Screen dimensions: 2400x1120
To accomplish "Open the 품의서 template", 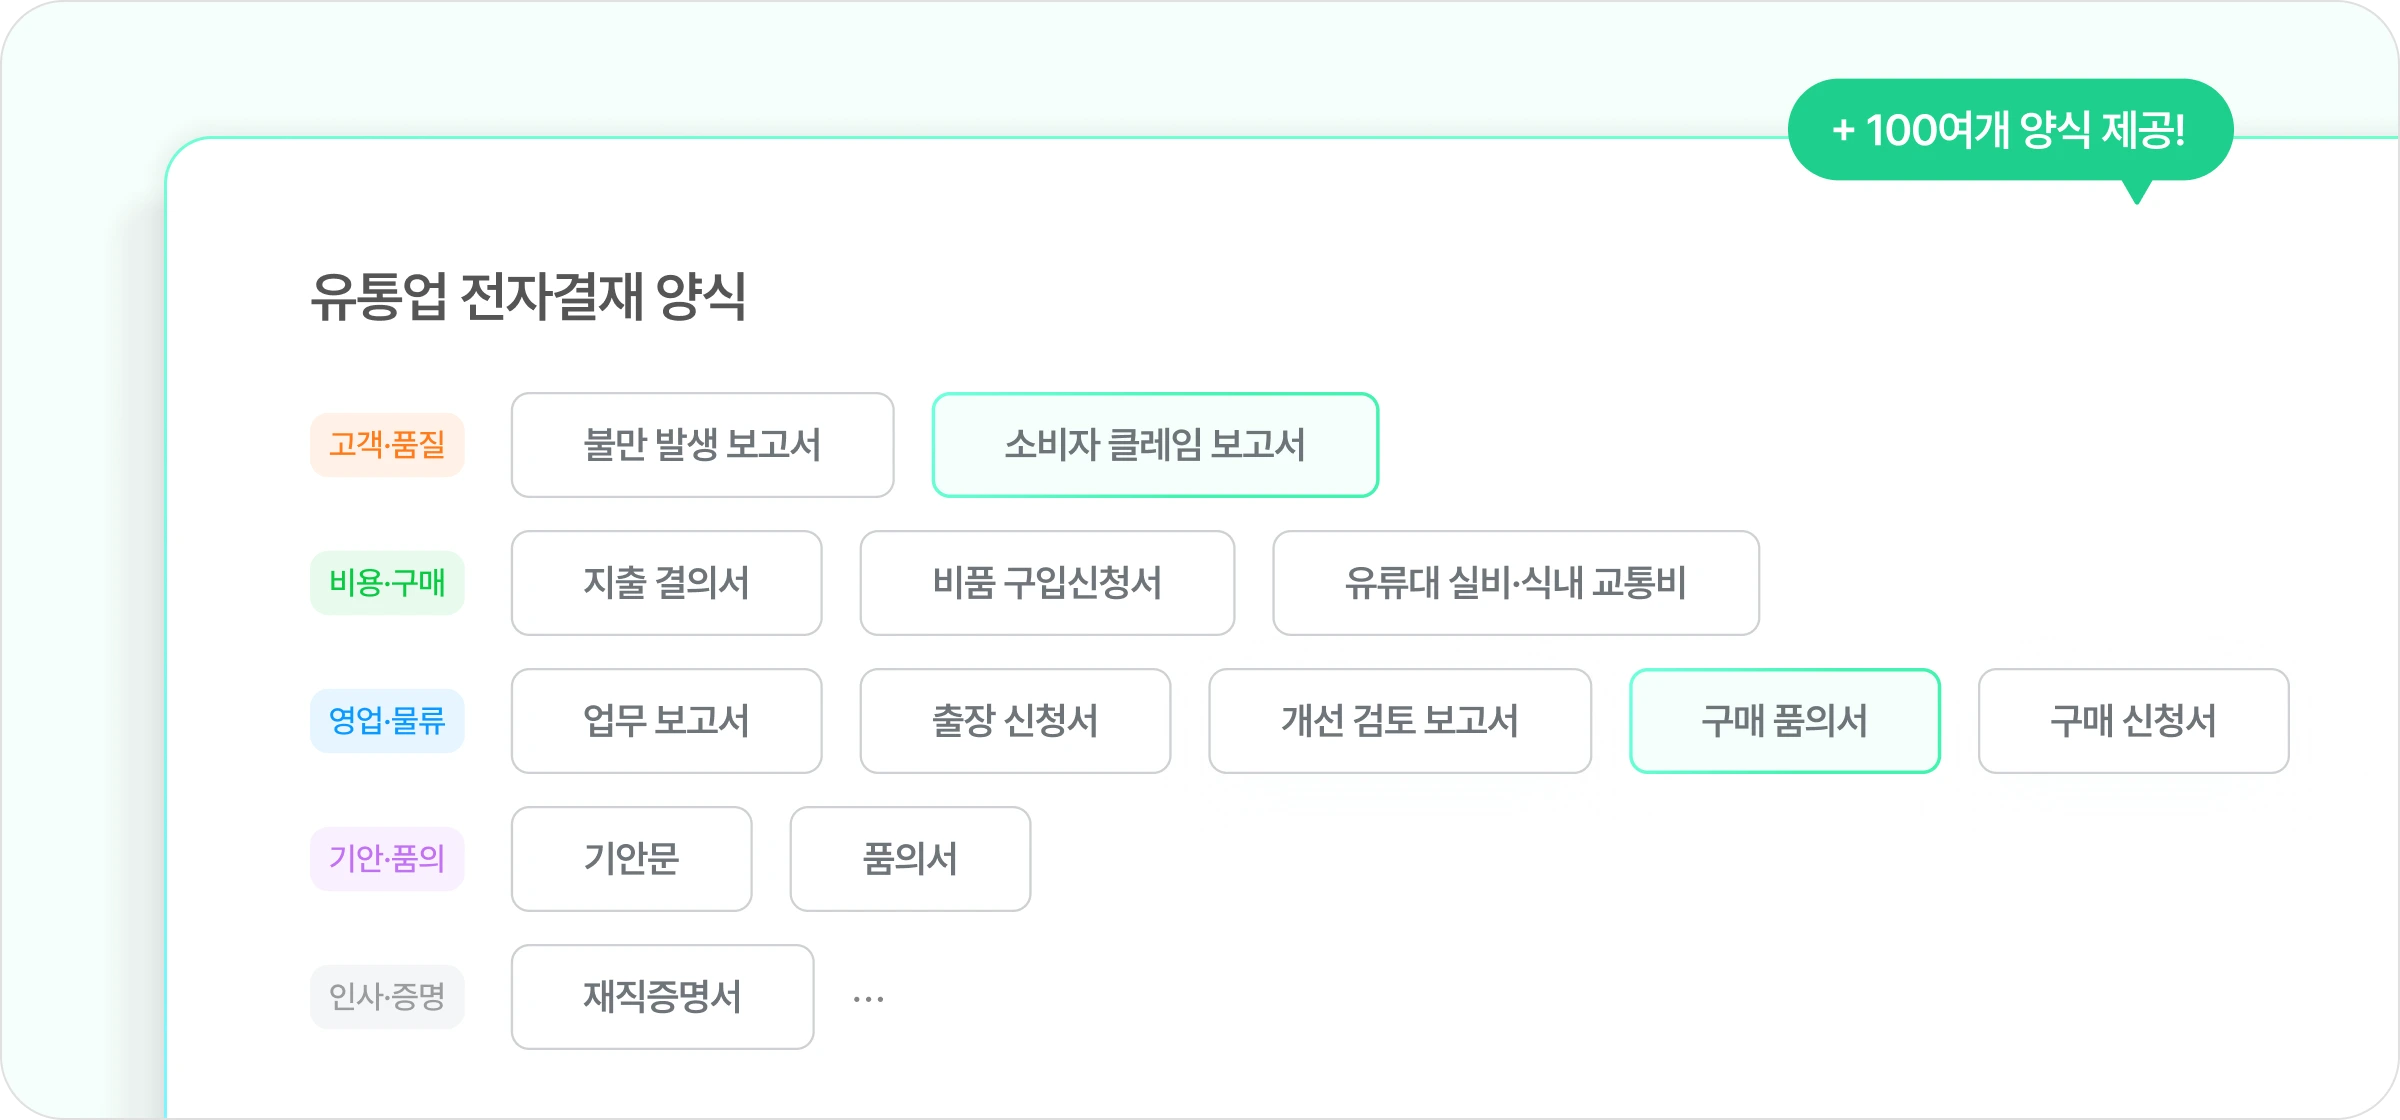I will 909,860.
